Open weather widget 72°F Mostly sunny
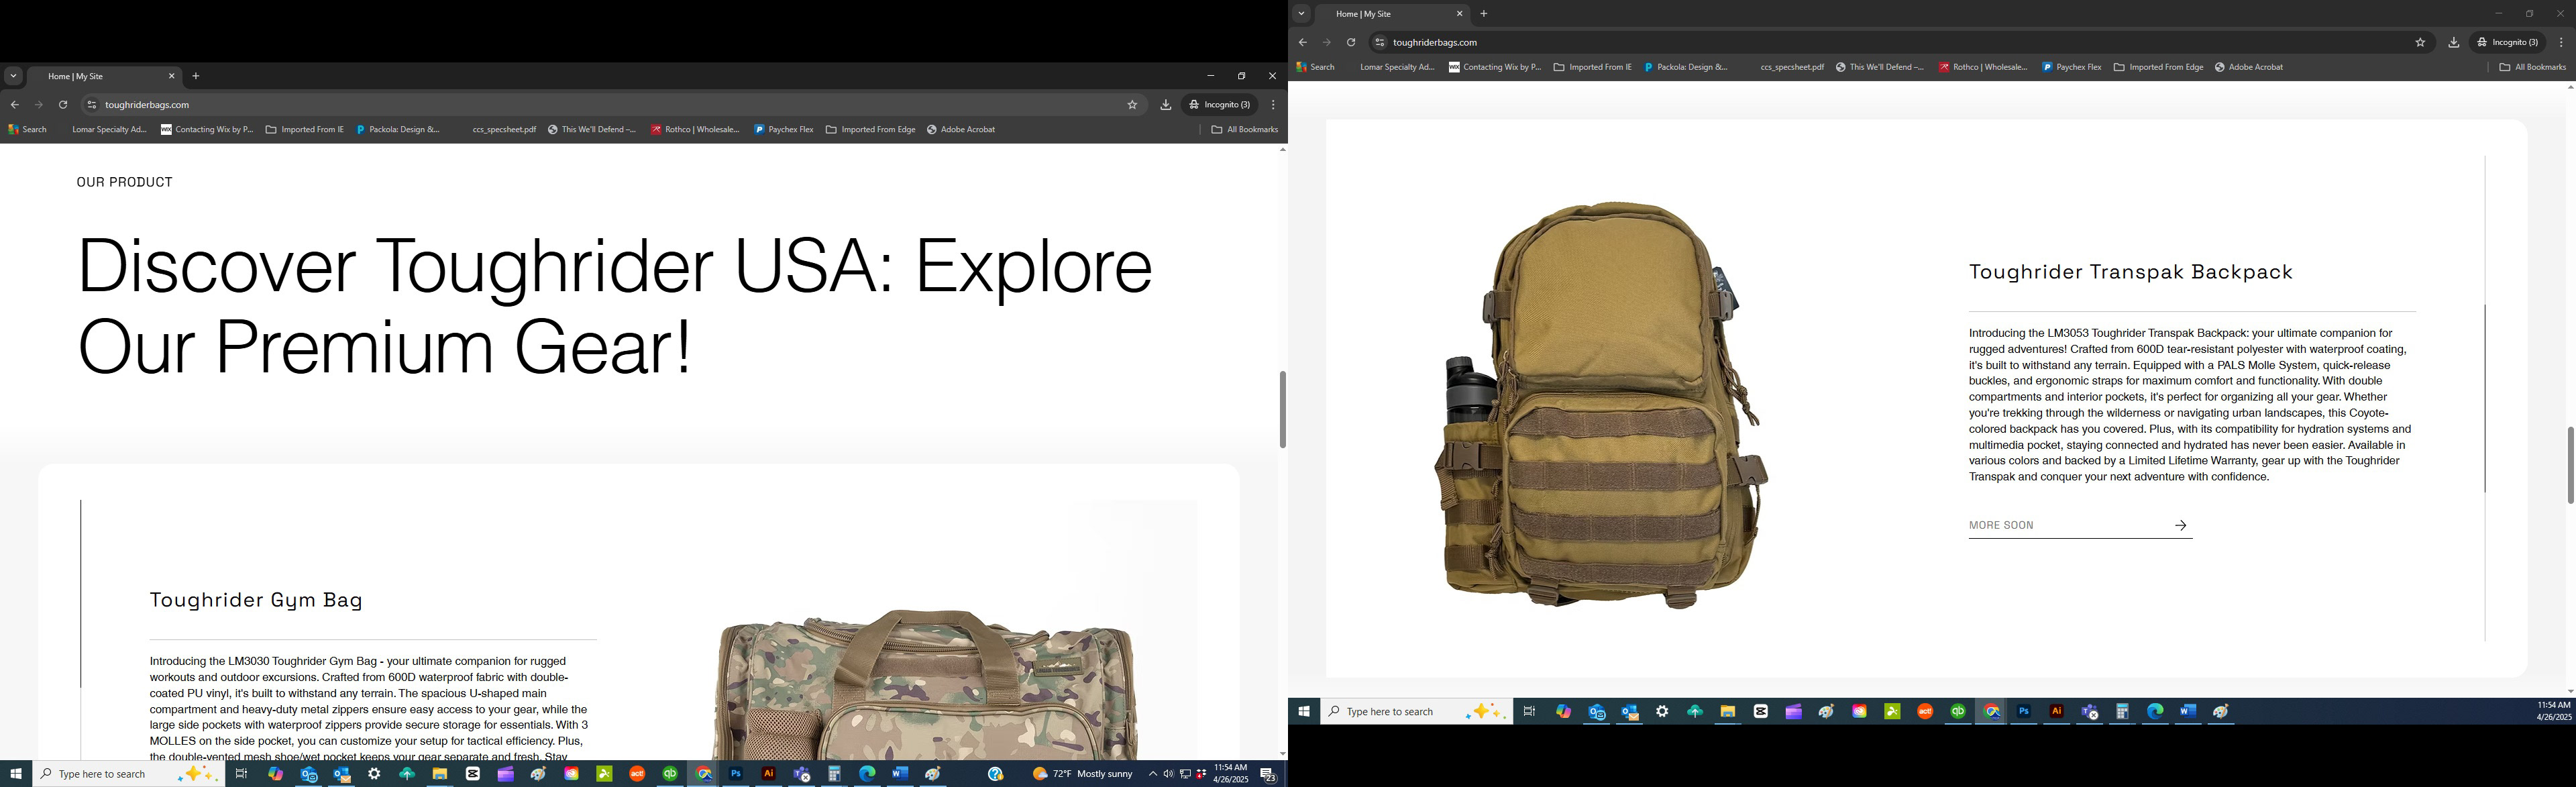 tap(1083, 774)
